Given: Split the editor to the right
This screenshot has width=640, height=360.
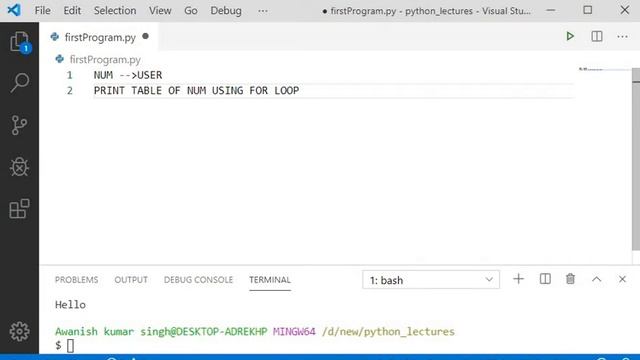Looking at the screenshot, I should (x=597, y=36).
